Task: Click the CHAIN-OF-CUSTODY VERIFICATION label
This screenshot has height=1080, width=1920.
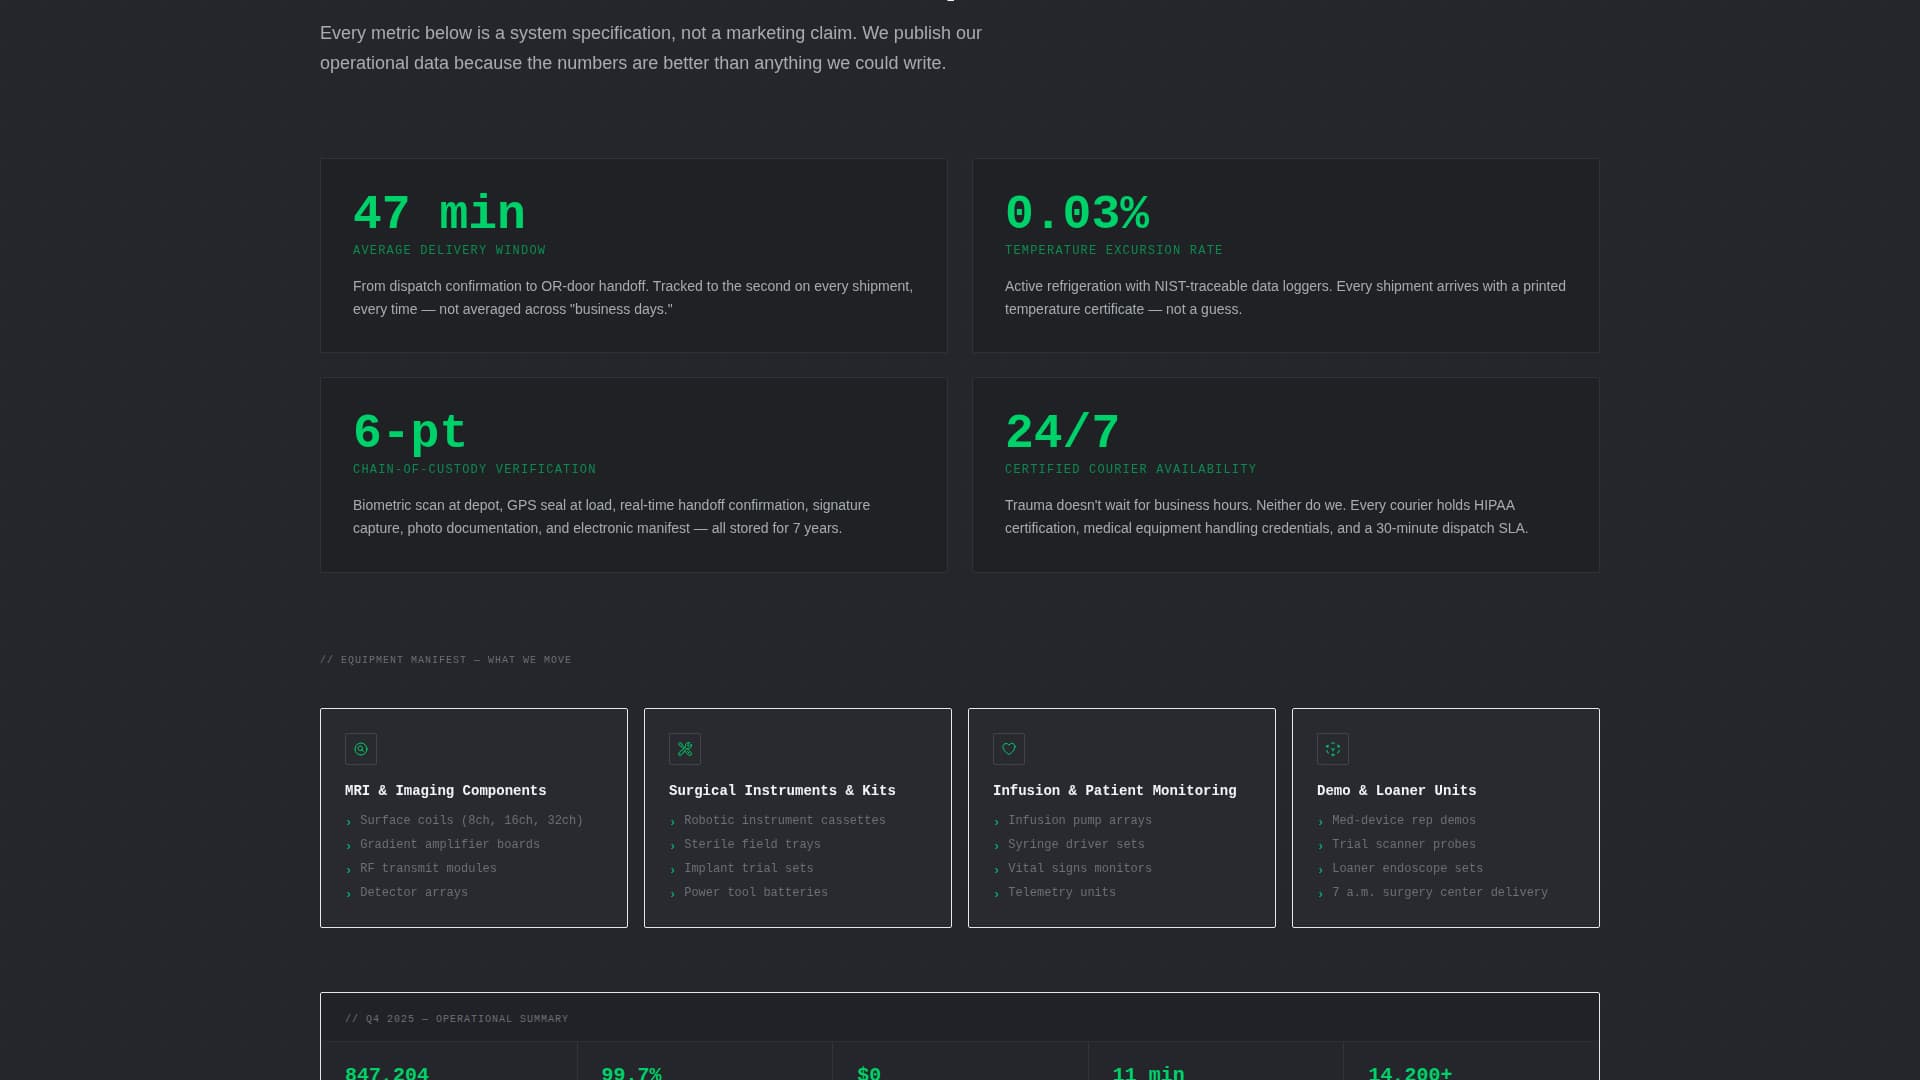Action: [474, 470]
